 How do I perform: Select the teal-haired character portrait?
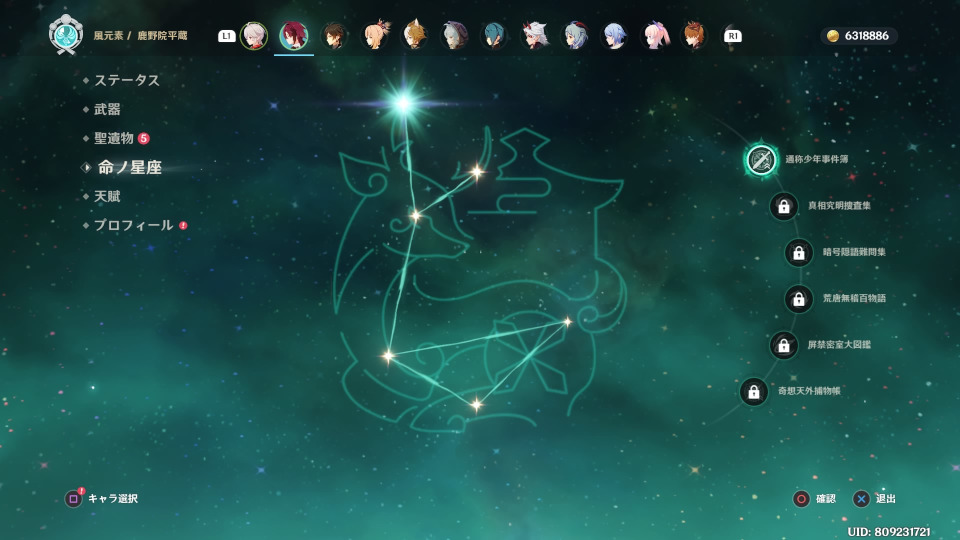tap(494, 36)
